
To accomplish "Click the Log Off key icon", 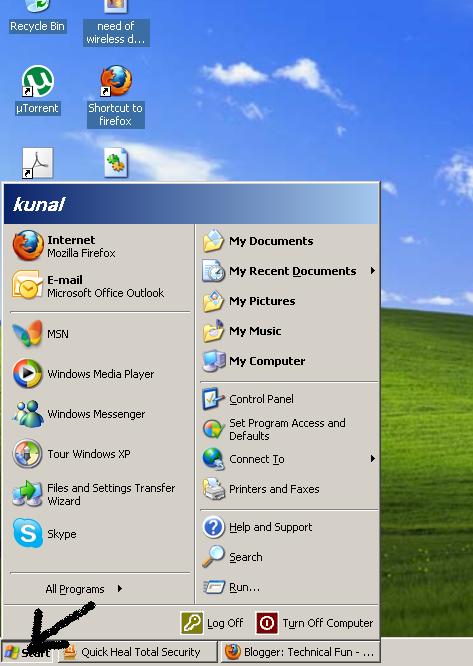I will 192,623.
